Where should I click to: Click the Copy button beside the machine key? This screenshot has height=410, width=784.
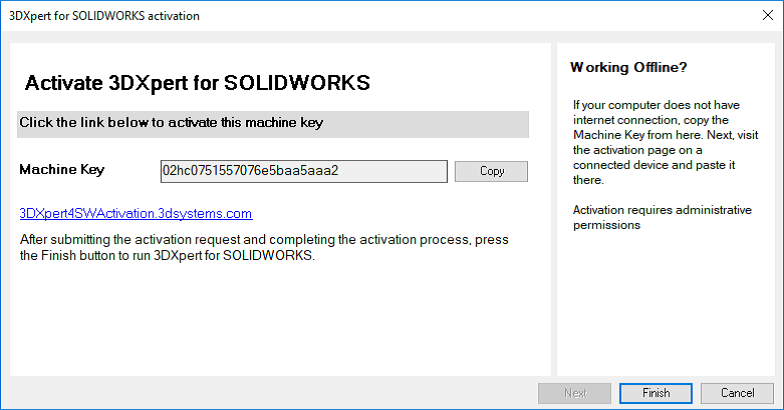pyautogui.click(x=491, y=171)
